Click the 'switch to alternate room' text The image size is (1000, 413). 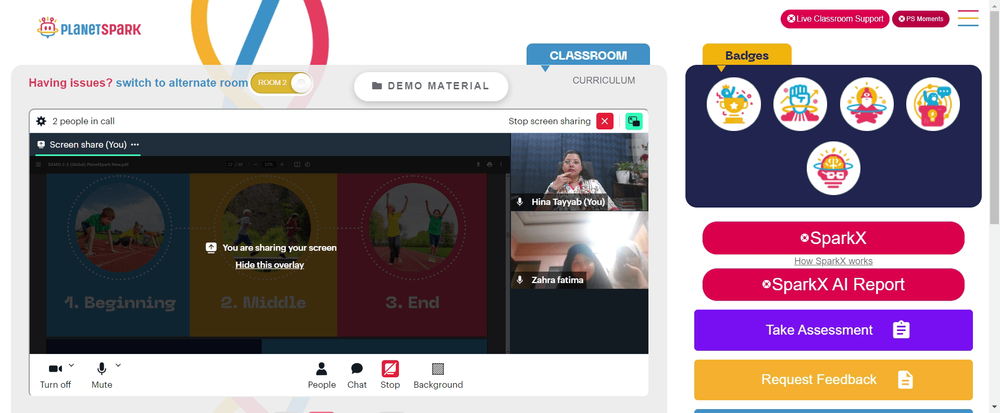coord(182,83)
